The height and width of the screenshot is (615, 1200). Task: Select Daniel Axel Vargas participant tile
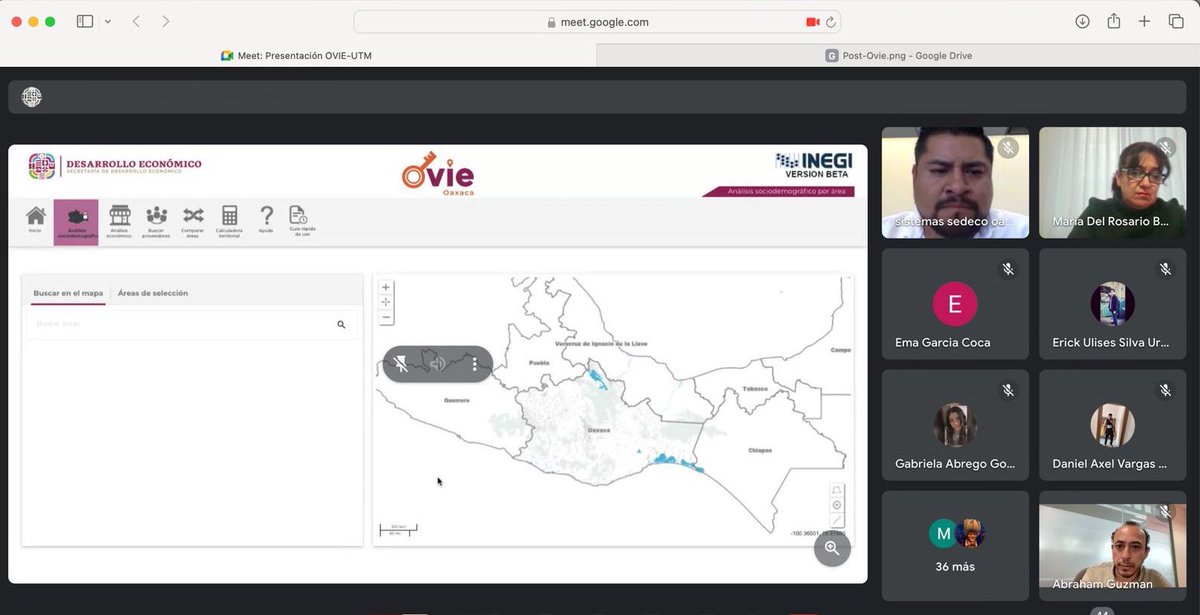pos(1113,425)
